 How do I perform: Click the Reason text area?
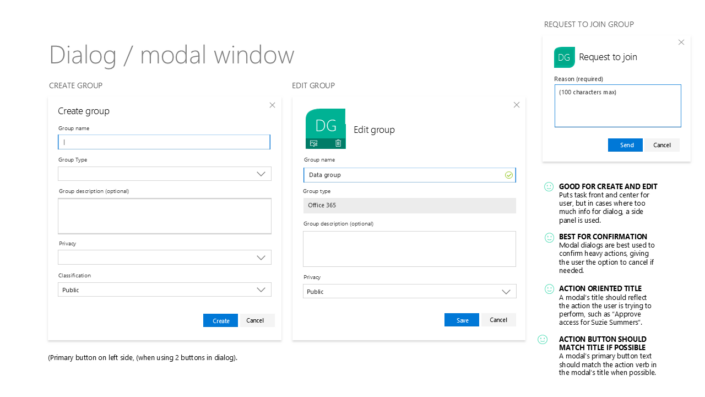pos(618,106)
